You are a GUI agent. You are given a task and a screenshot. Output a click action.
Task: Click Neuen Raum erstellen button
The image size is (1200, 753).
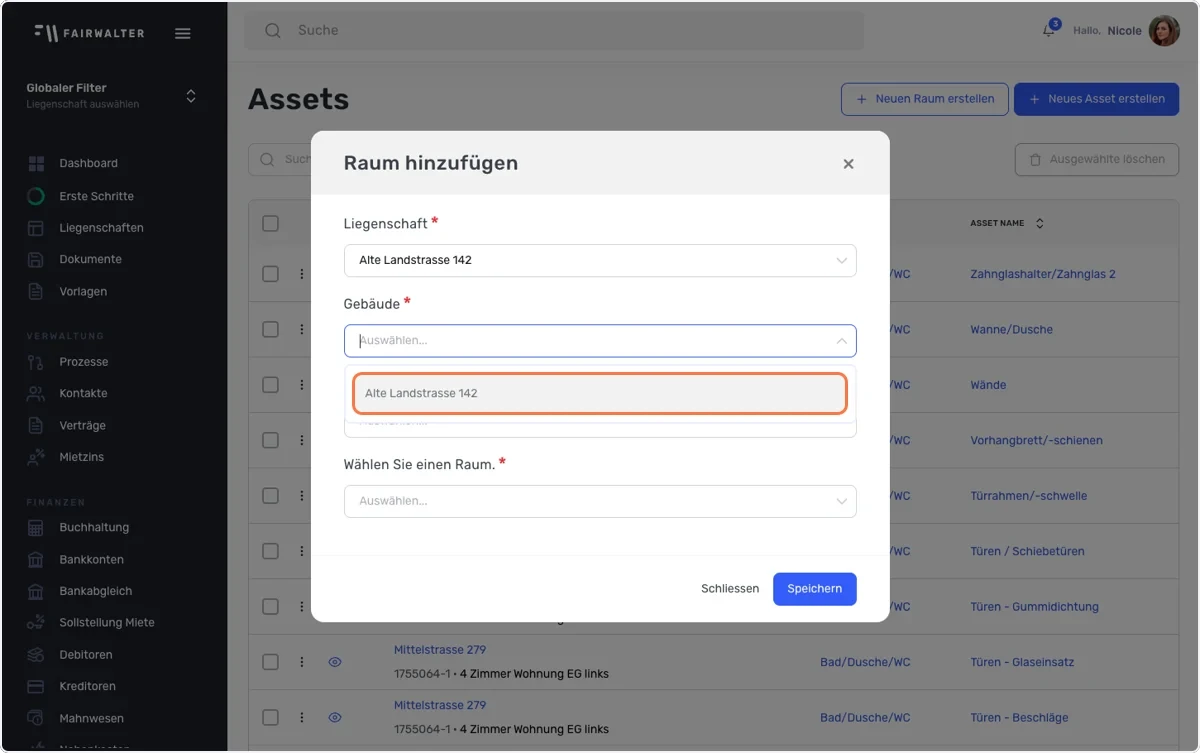(x=924, y=99)
